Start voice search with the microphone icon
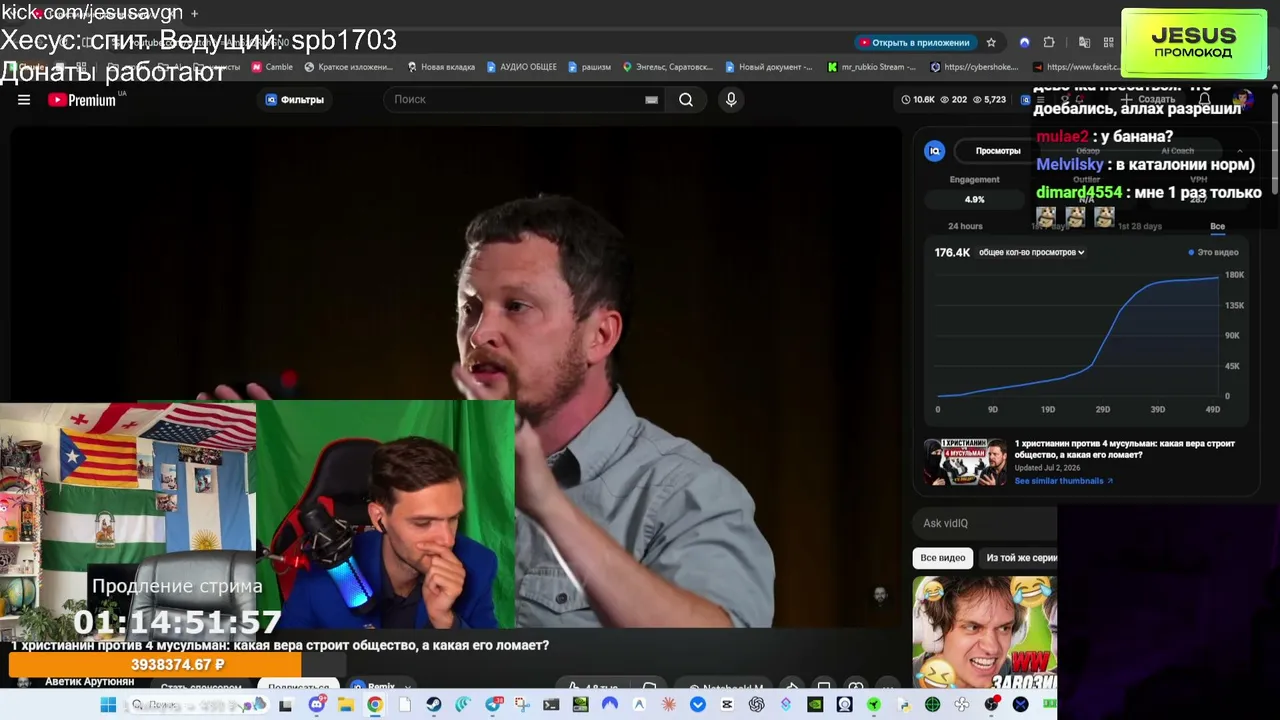Screen dimensions: 1280x720 (x=731, y=100)
